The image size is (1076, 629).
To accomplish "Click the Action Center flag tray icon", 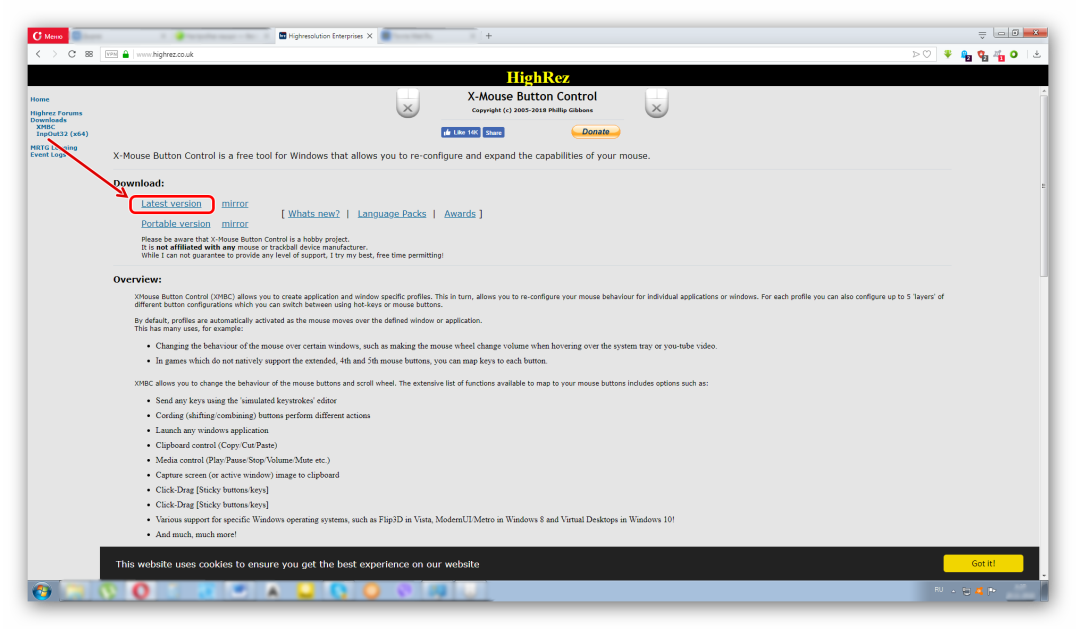I will (x=992, y=591).
